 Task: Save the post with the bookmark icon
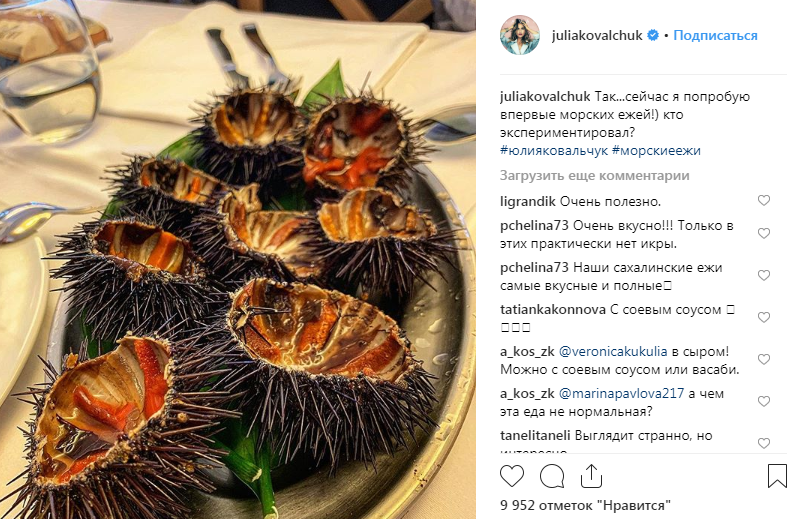777,476
